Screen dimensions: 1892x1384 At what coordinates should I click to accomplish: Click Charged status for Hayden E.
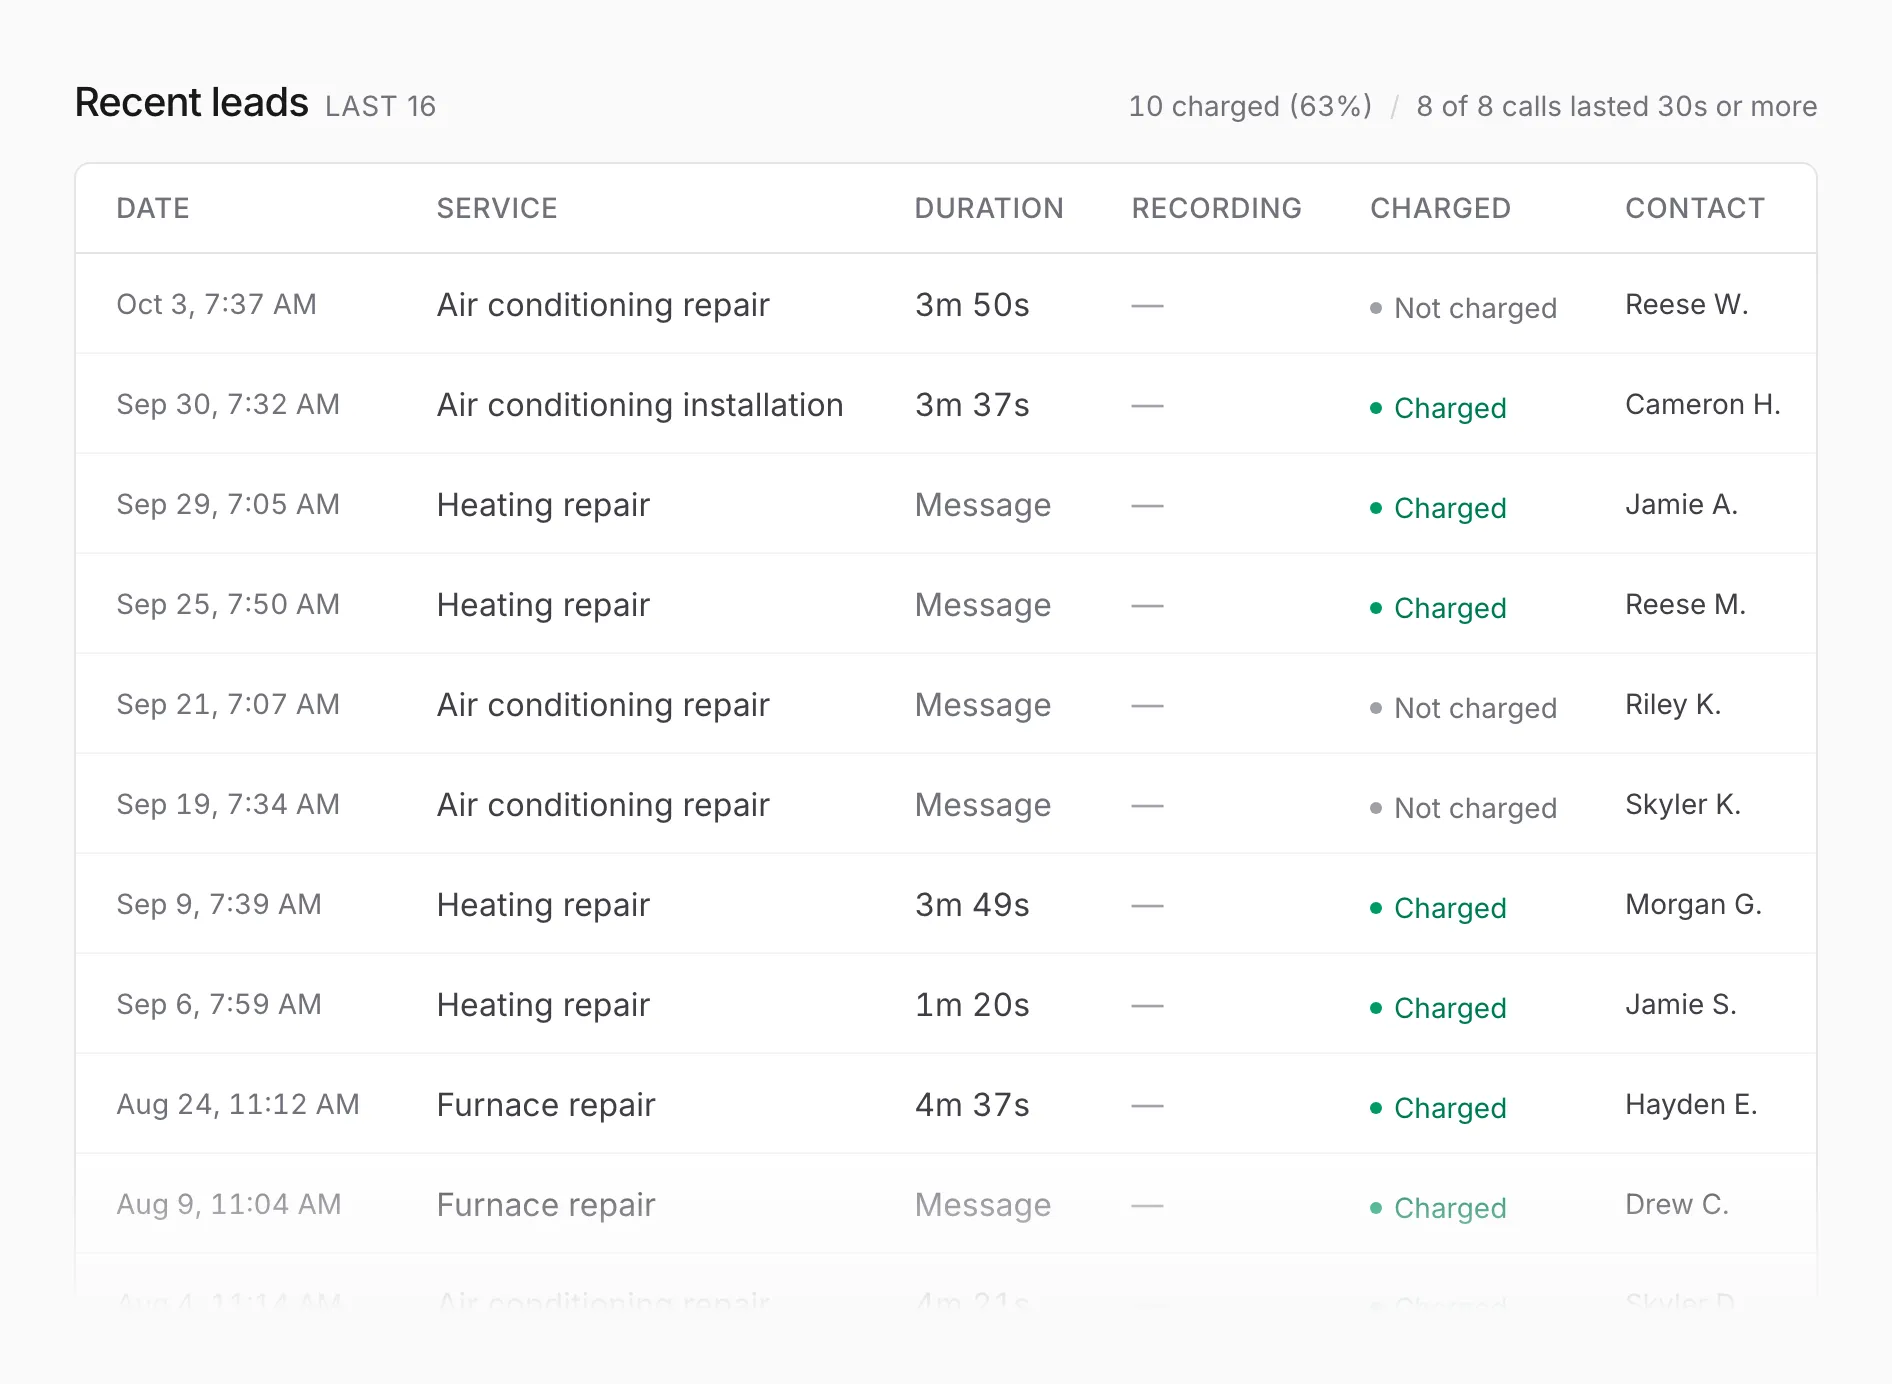tap(1438, 1108)
